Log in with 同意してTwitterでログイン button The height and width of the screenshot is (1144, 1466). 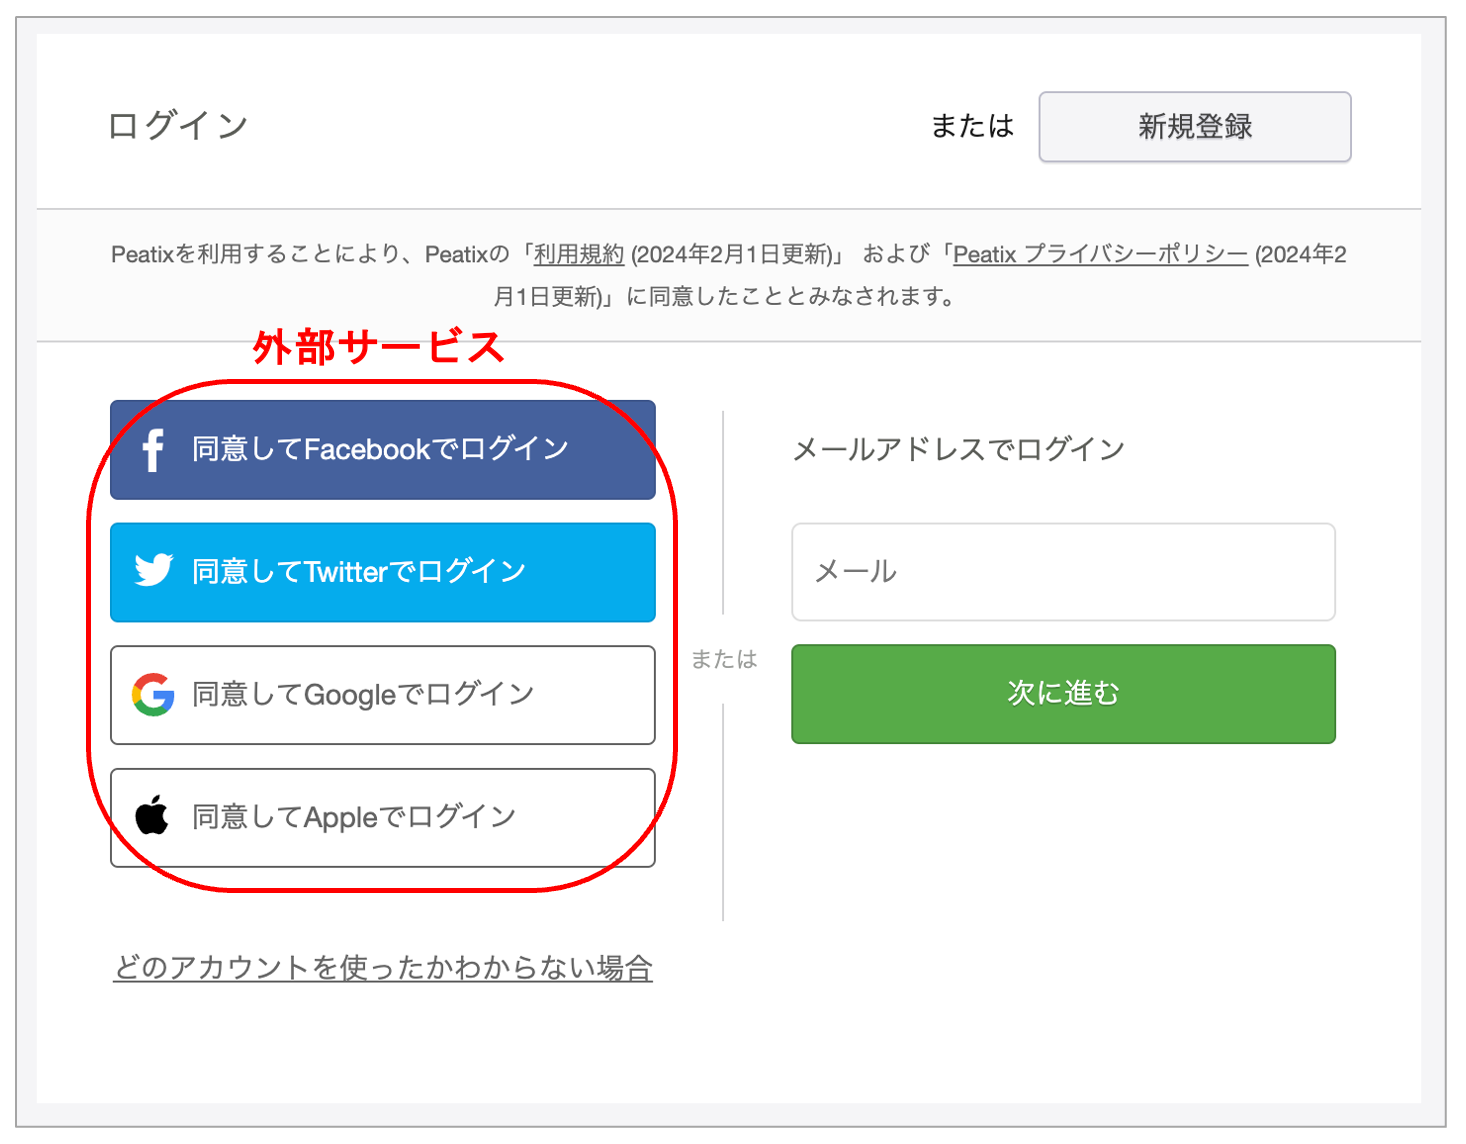(x=383, y=572)
